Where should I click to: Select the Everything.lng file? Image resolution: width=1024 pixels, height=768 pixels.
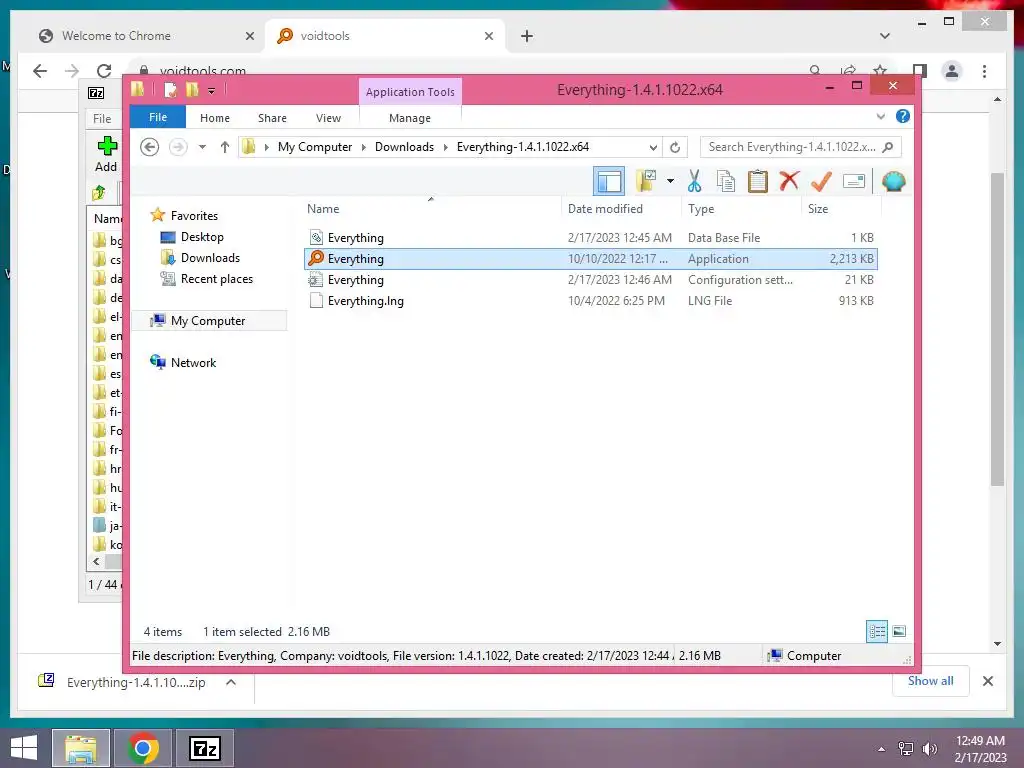[591, 300]
